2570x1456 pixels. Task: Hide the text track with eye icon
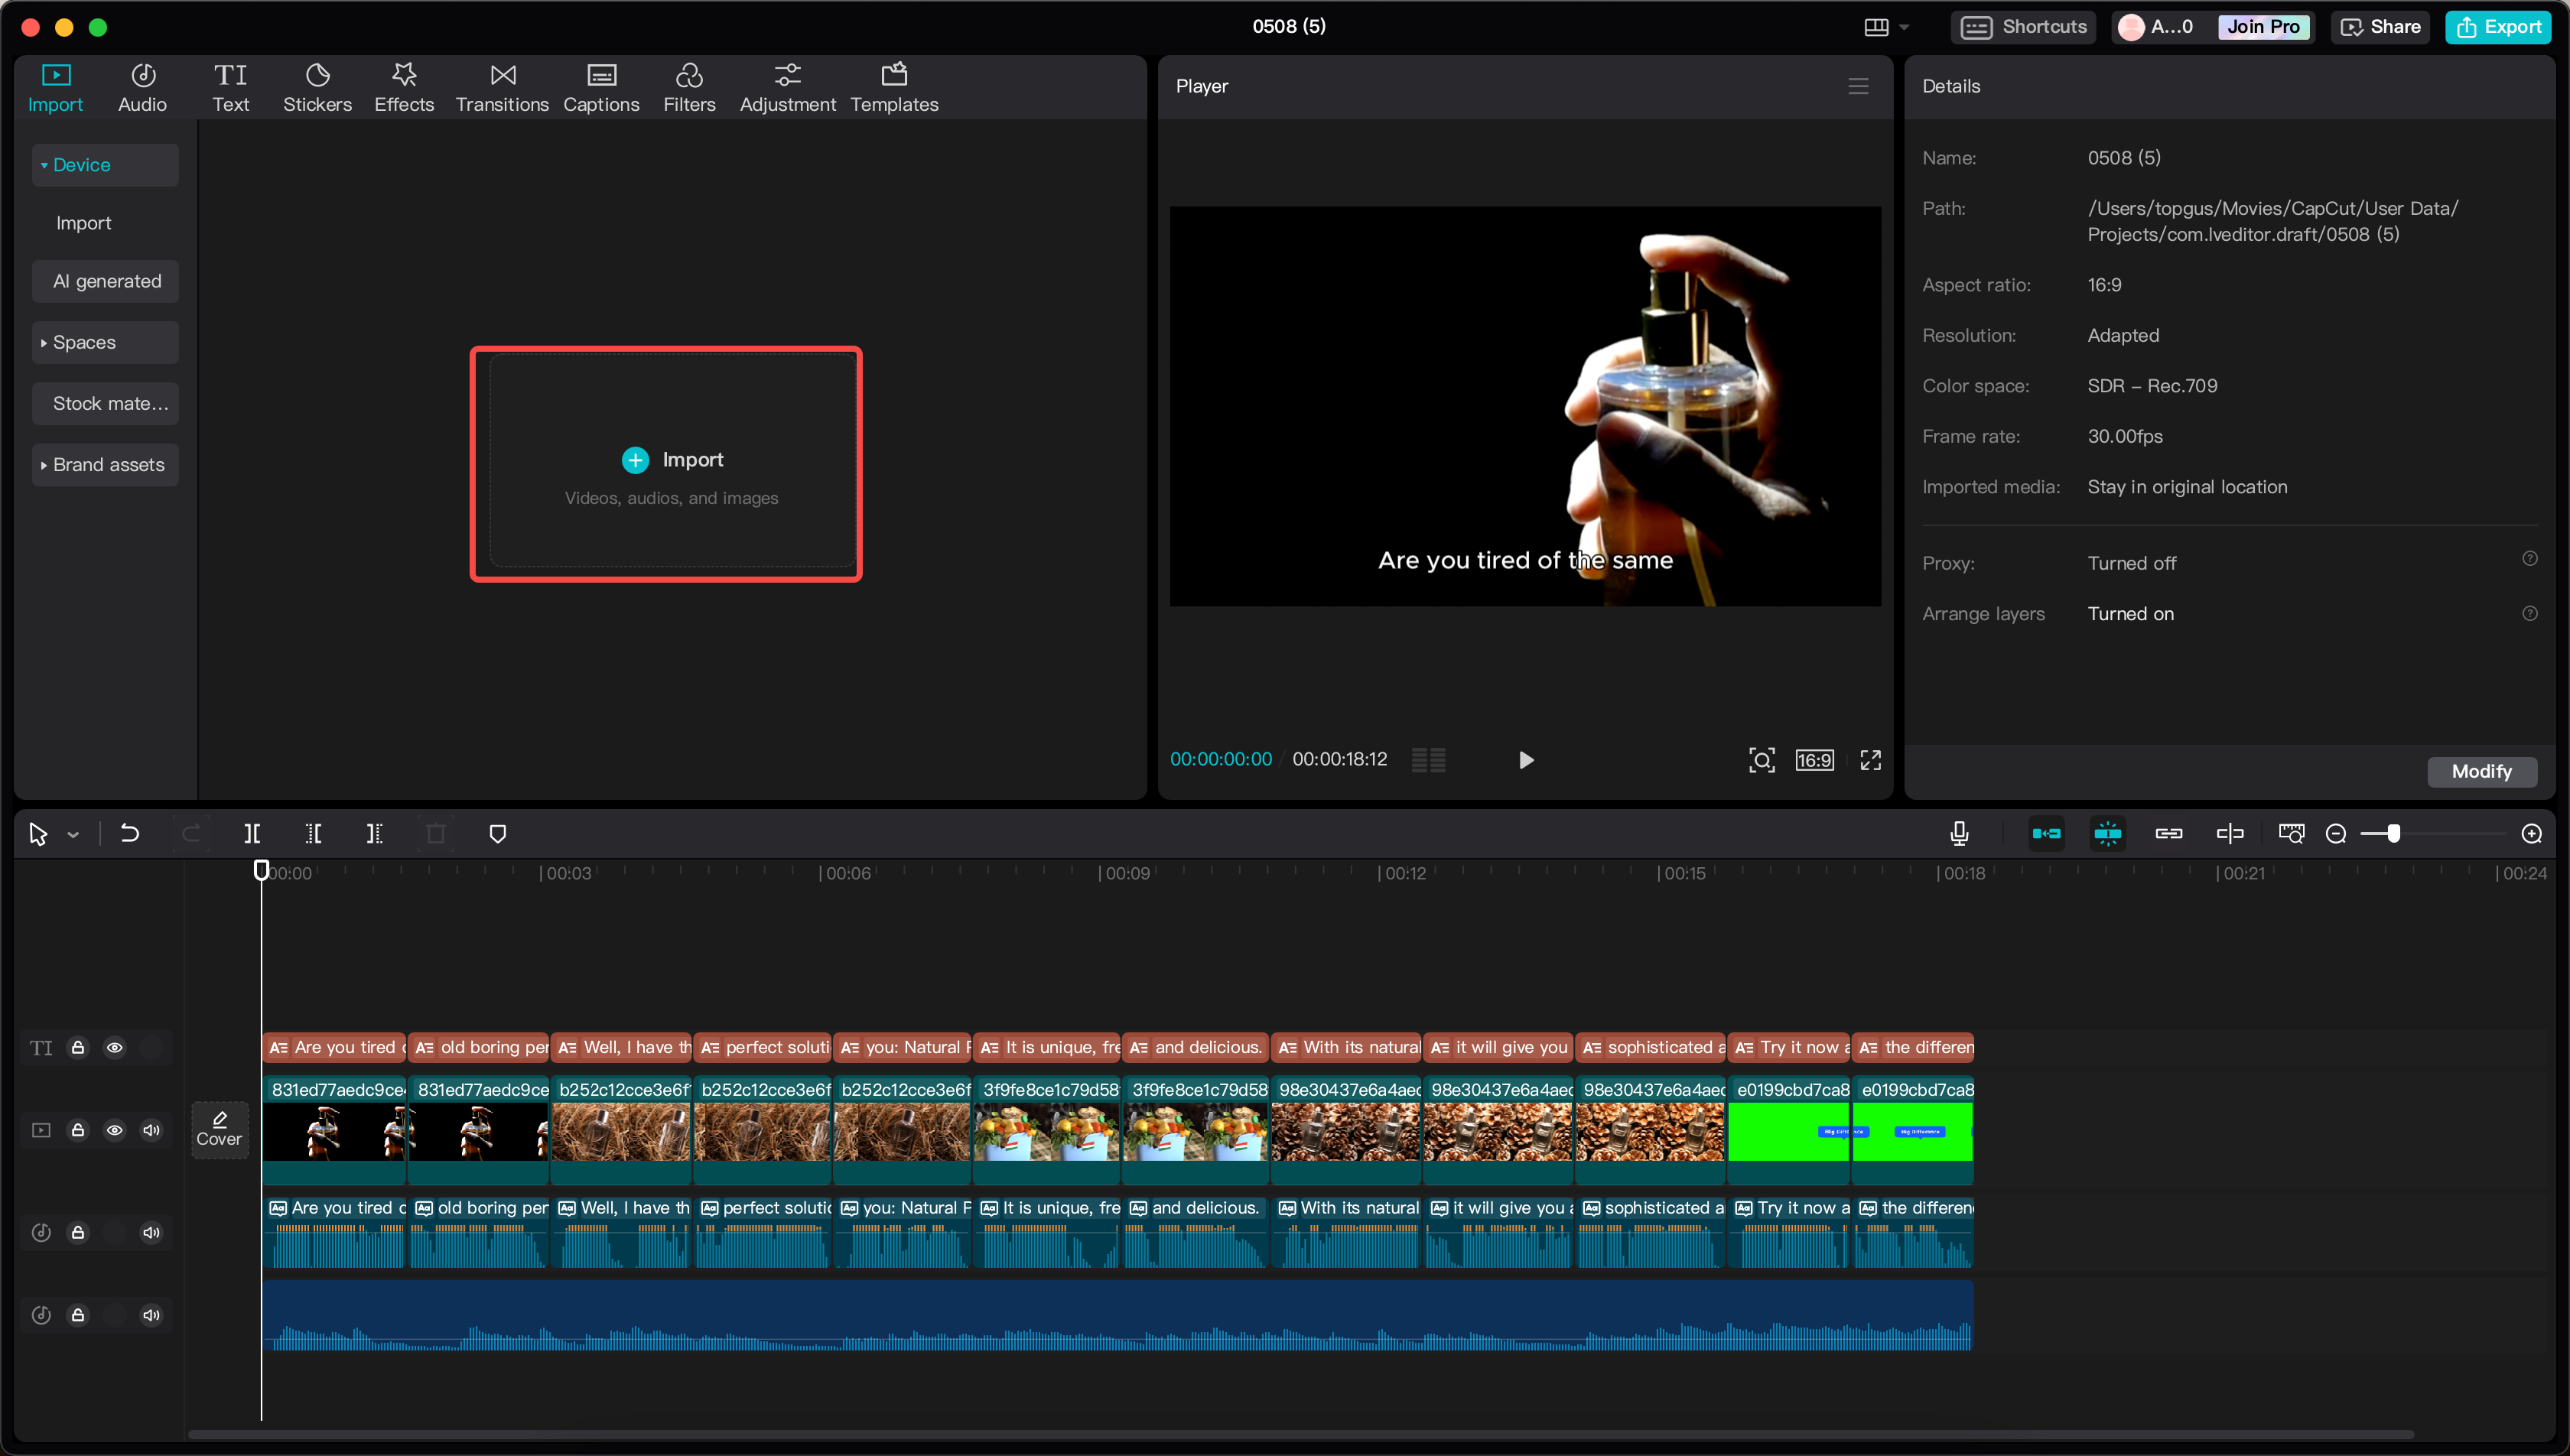115,1047
